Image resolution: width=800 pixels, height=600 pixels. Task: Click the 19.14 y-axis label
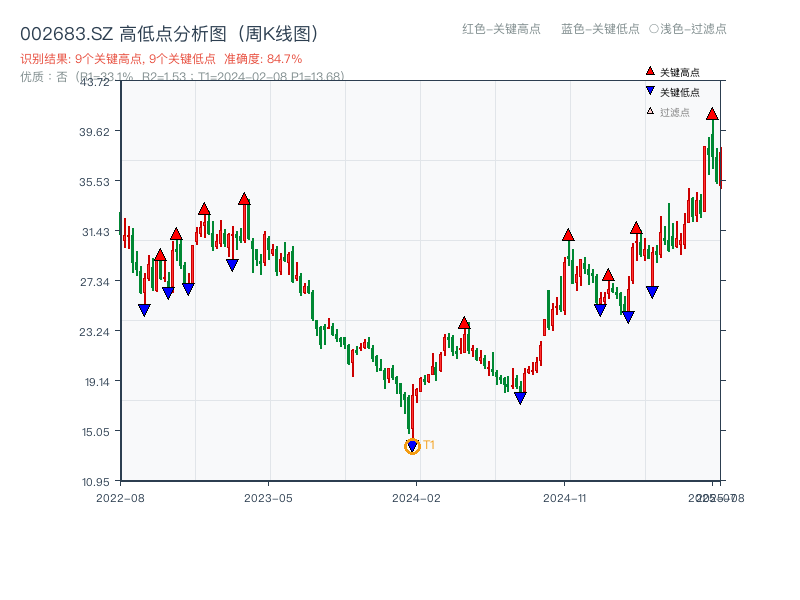pos(97,382)
